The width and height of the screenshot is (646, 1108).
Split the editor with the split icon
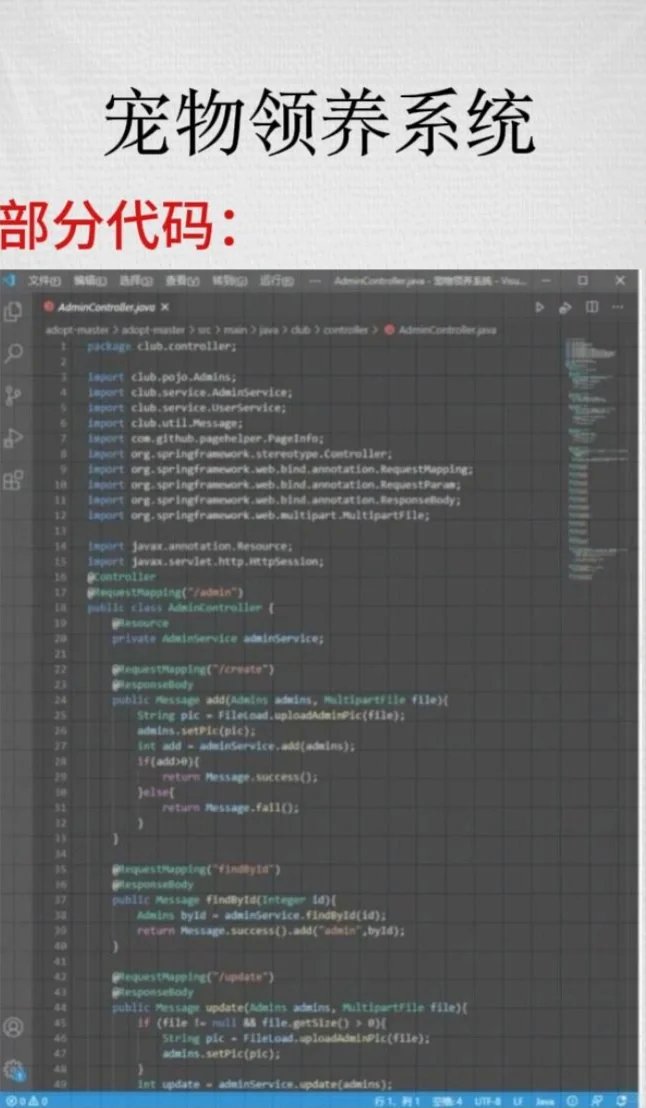coord(592,307)
